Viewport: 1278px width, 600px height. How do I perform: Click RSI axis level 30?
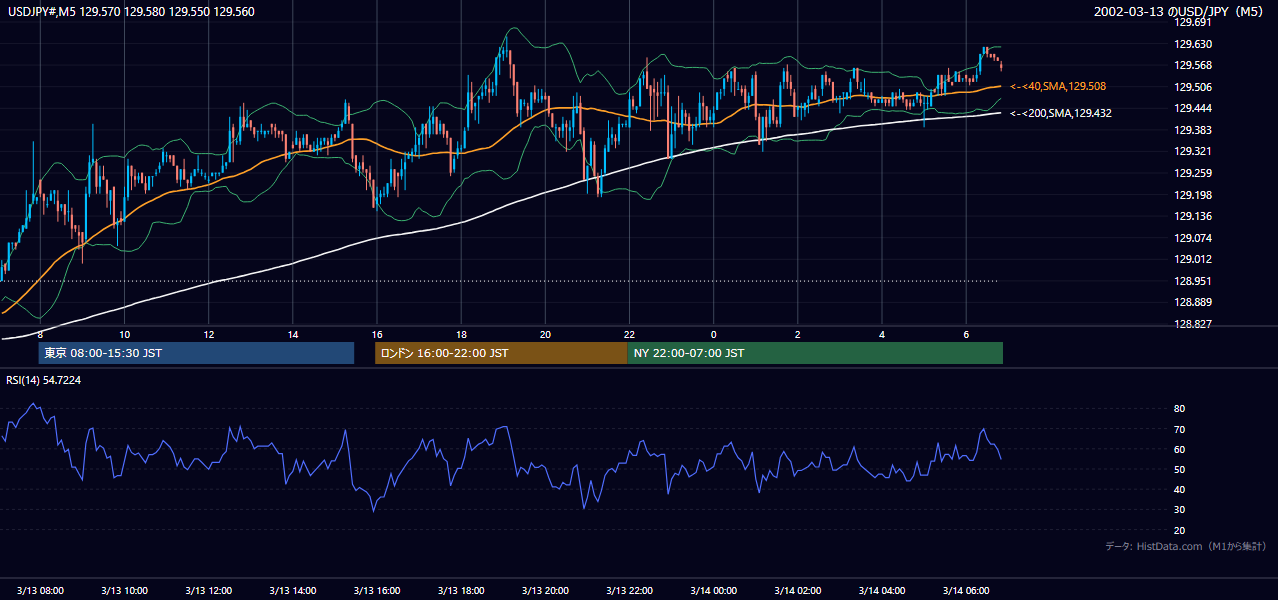[1180, 511]
